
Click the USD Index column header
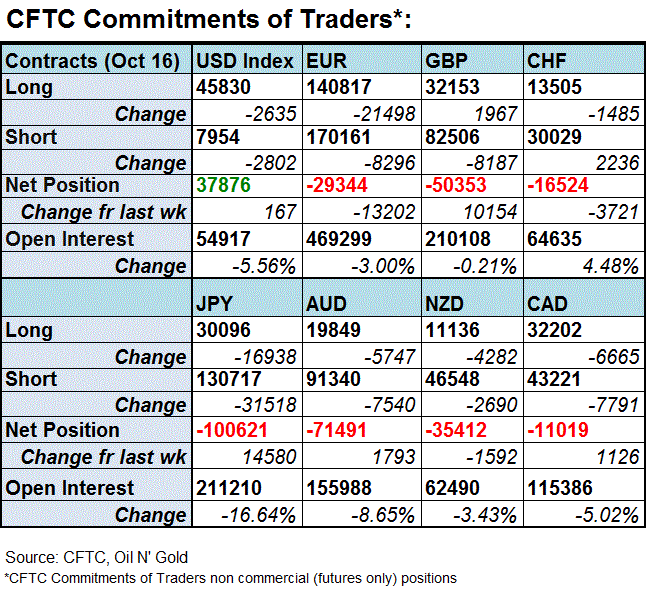(244, 61)
